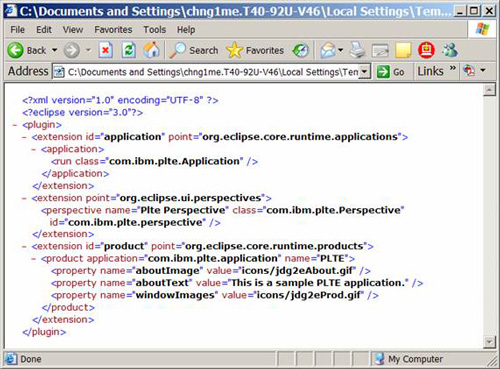Click the Refresh page icon
This screenshot has width=500, height=369.
coord(128,50)
